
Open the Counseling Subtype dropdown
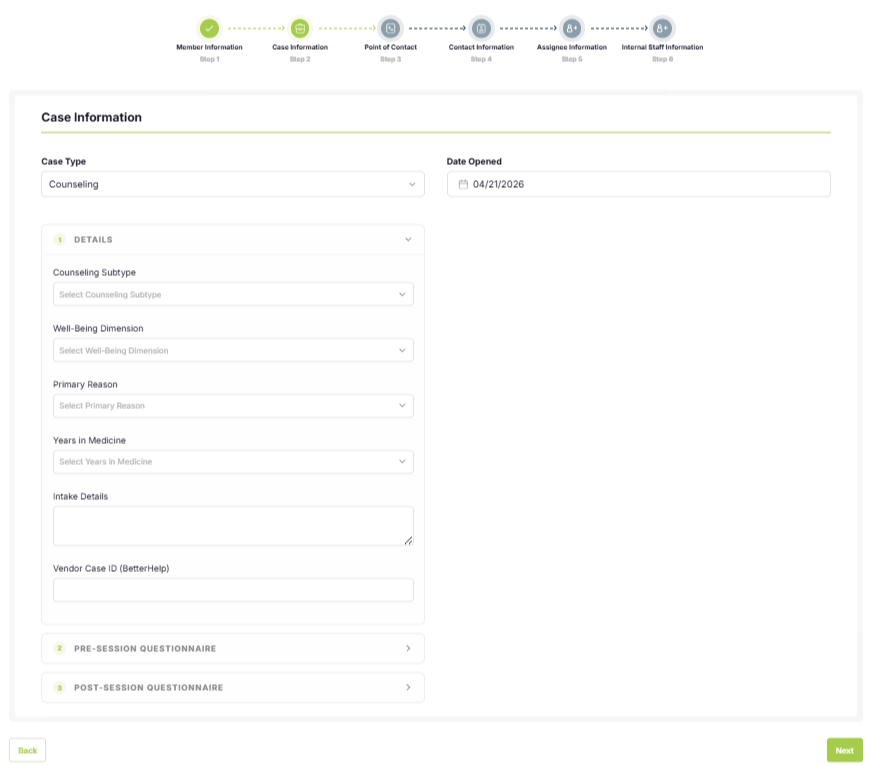coord(233,294)
